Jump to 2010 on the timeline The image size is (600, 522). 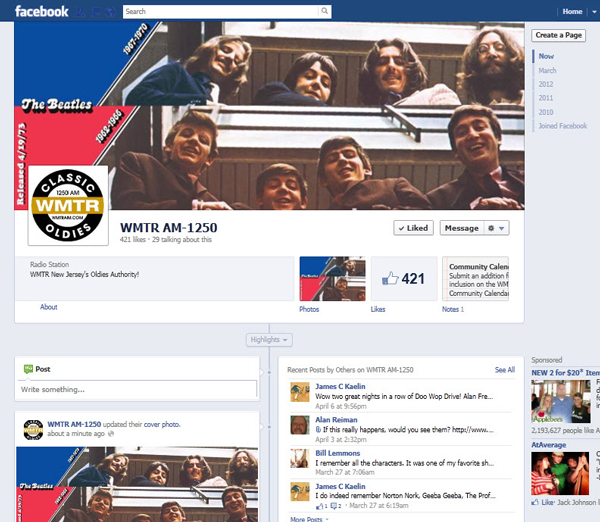click(546, 112)
